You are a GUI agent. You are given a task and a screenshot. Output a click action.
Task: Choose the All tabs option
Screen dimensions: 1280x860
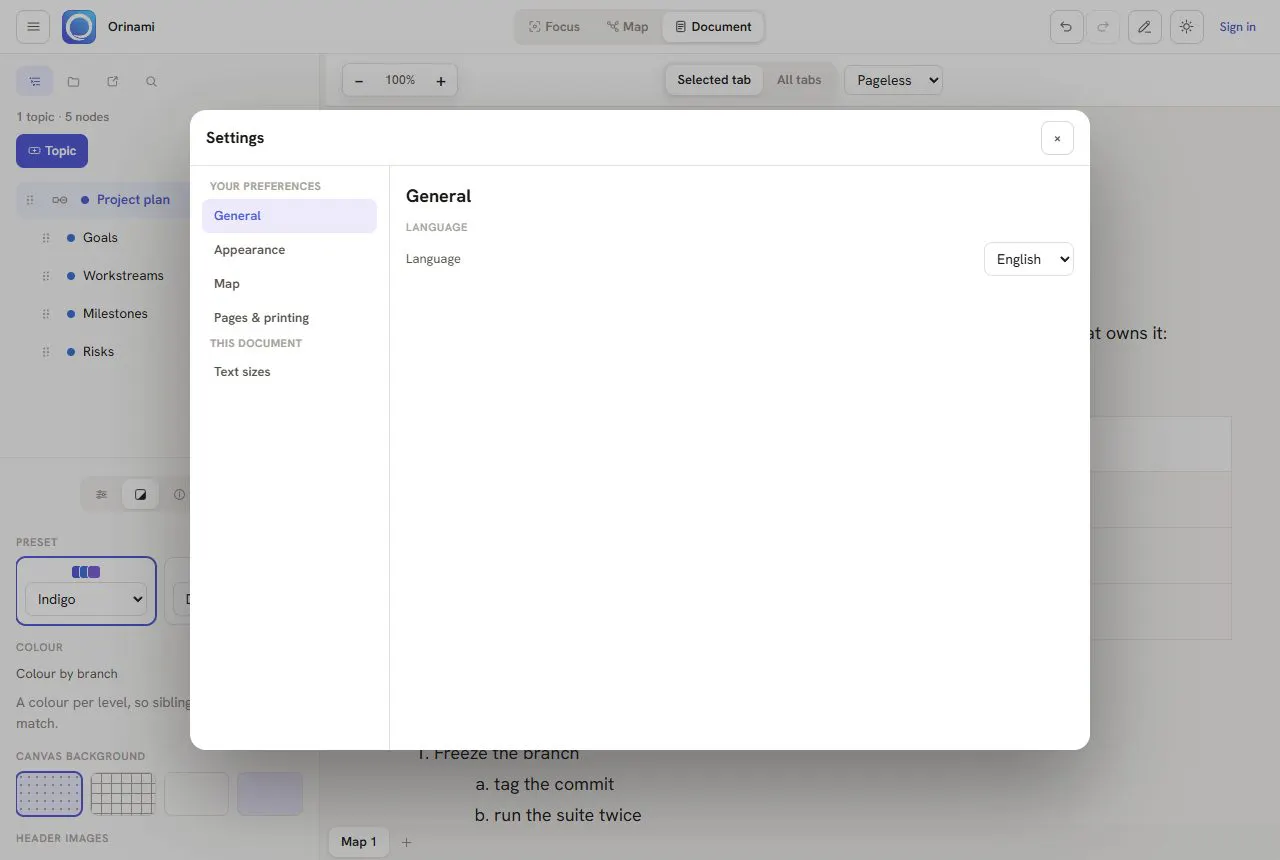799,80
